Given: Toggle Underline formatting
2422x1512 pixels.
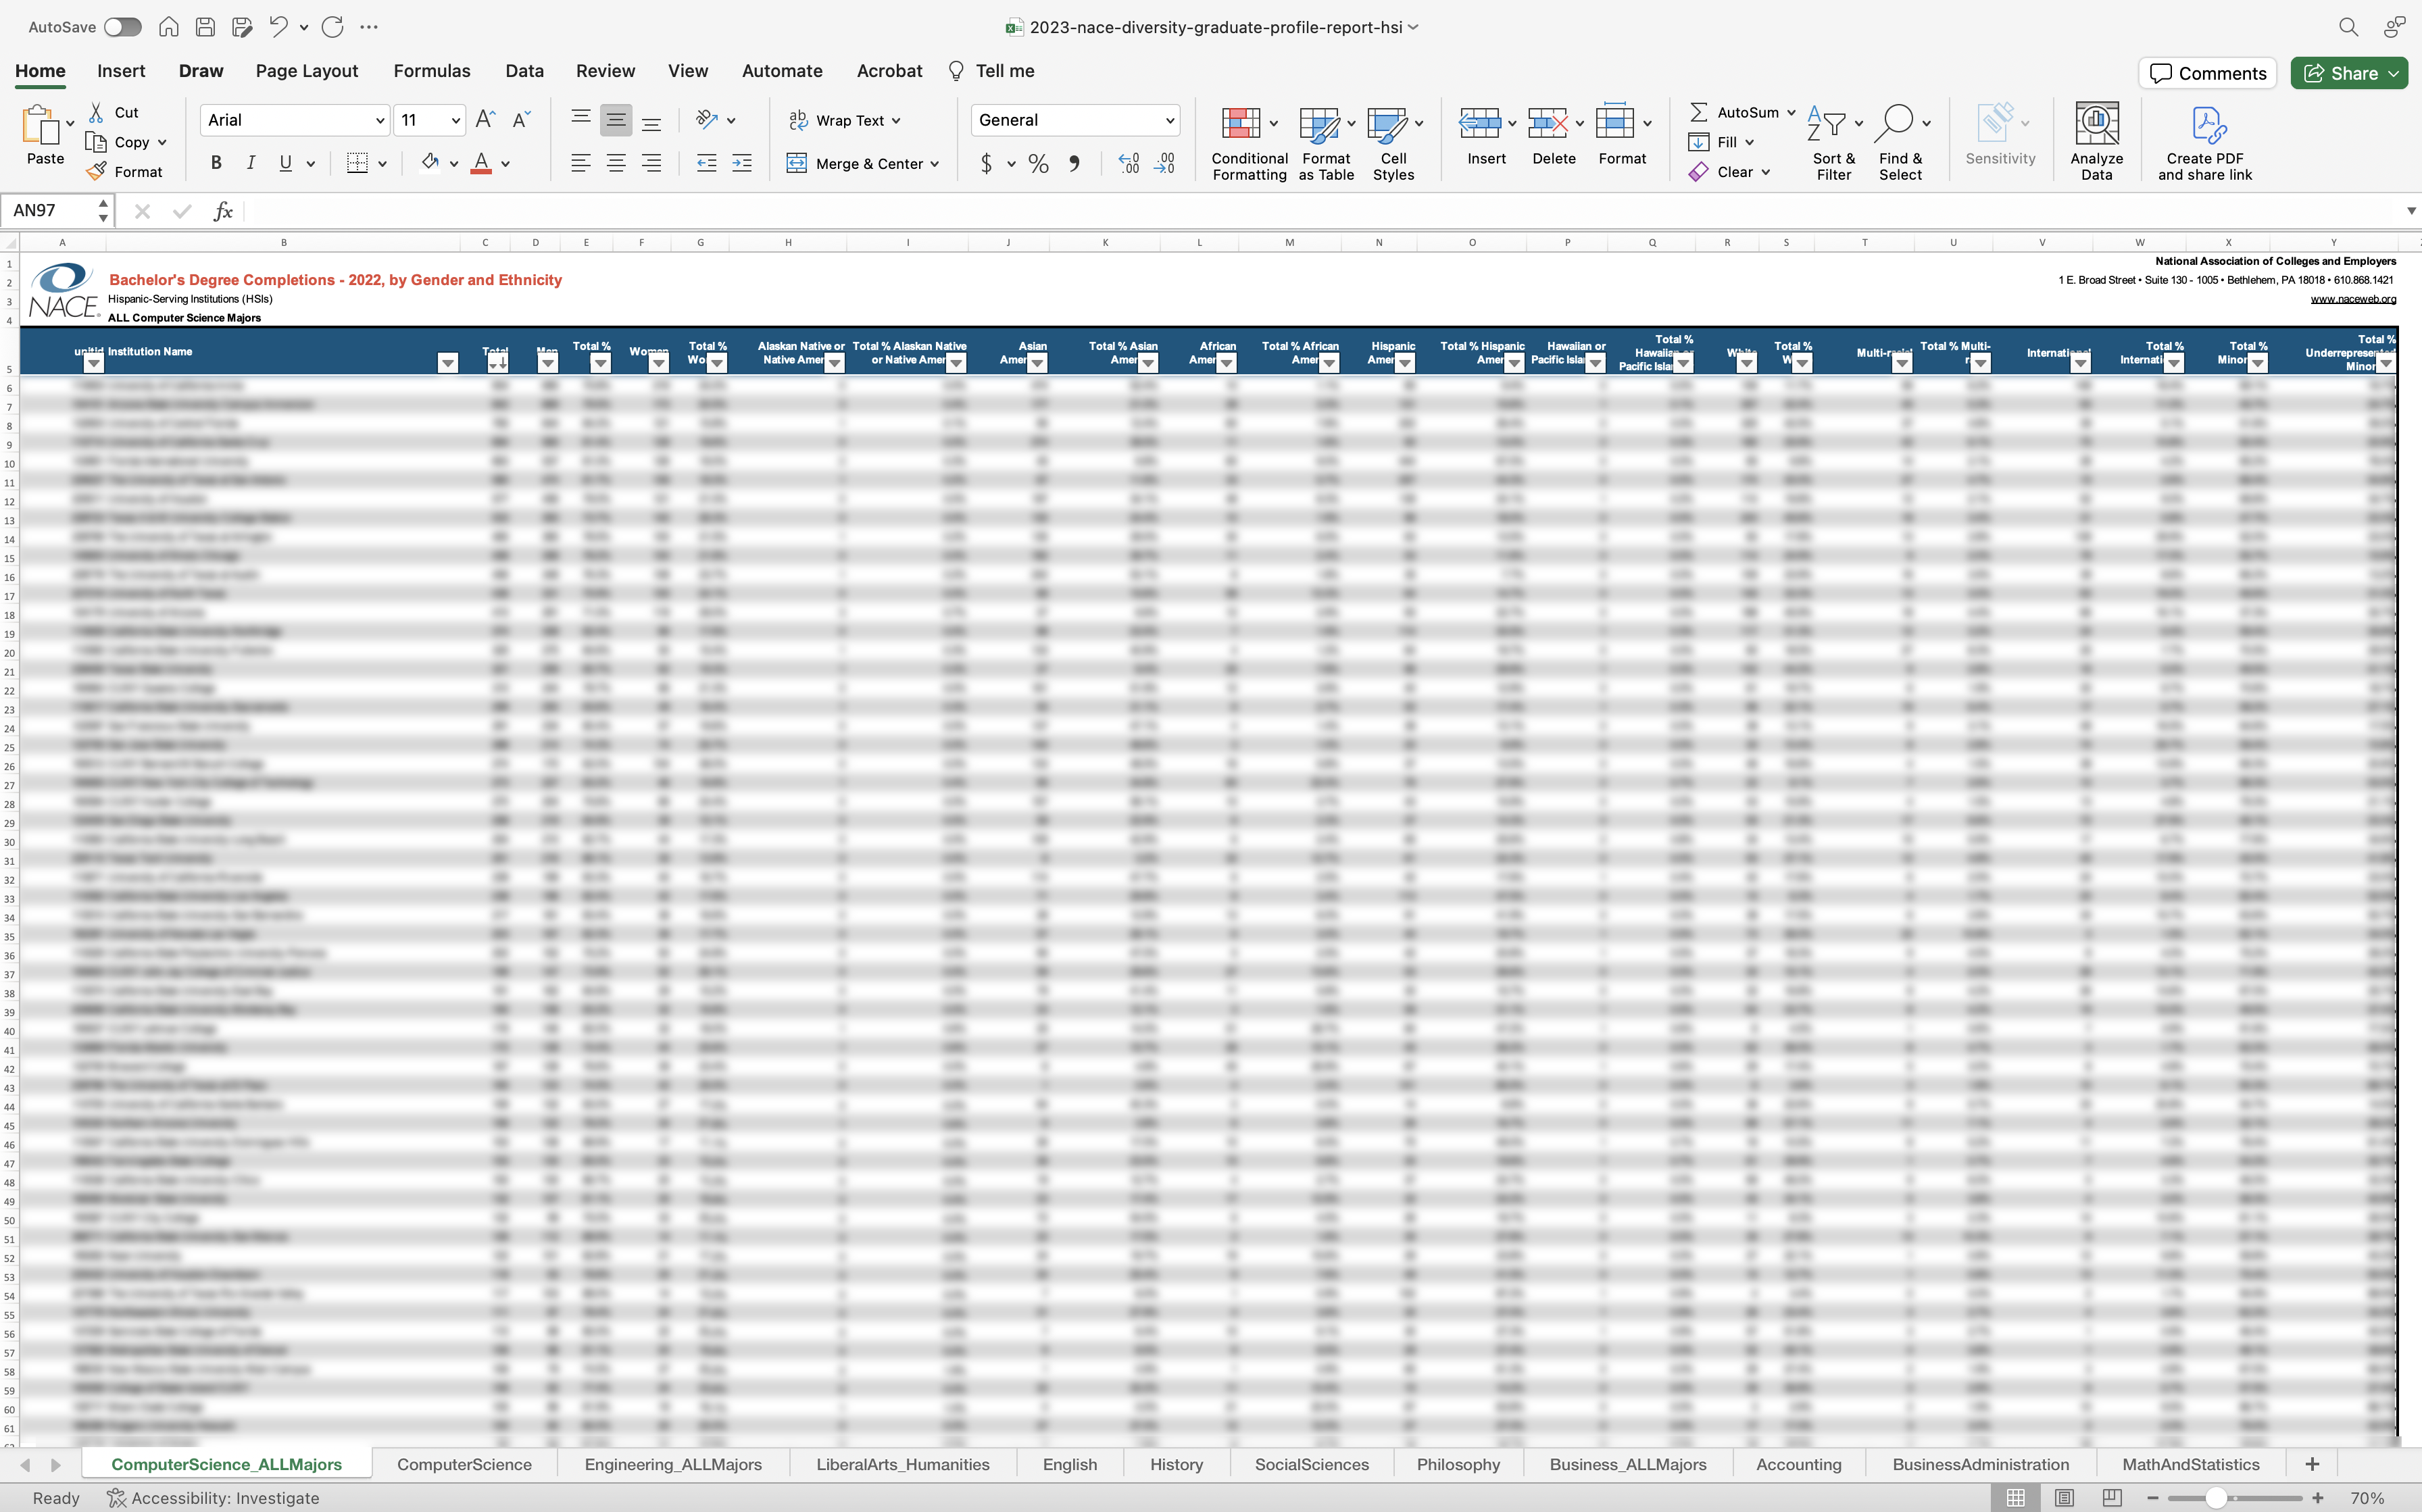Looking at the screenshot, I should [x=286, y=163].
